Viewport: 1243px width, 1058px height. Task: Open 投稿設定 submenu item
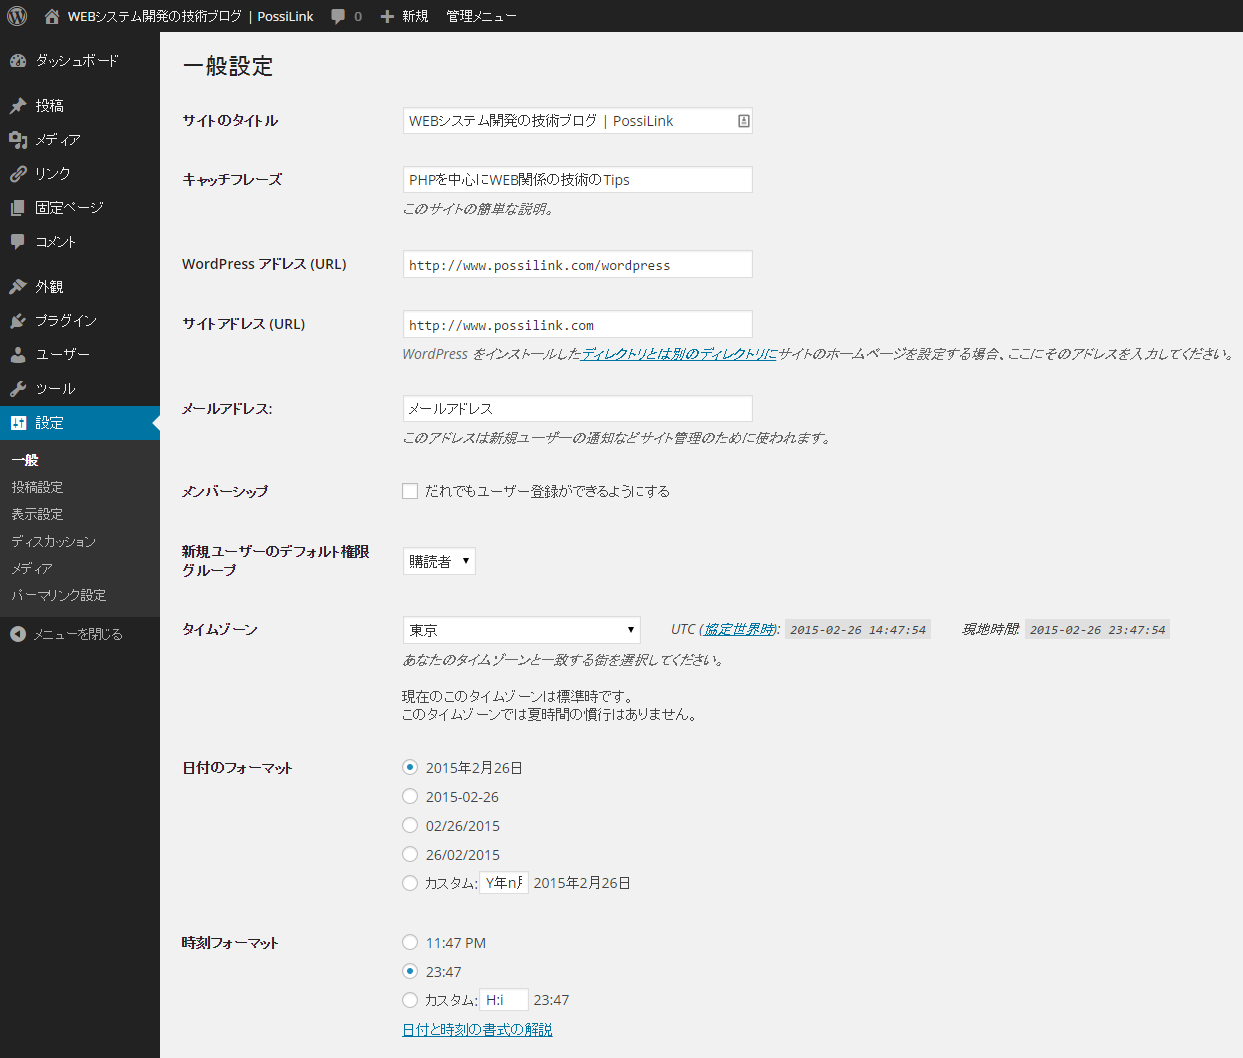pyautogui.click(x=37, y=487)
